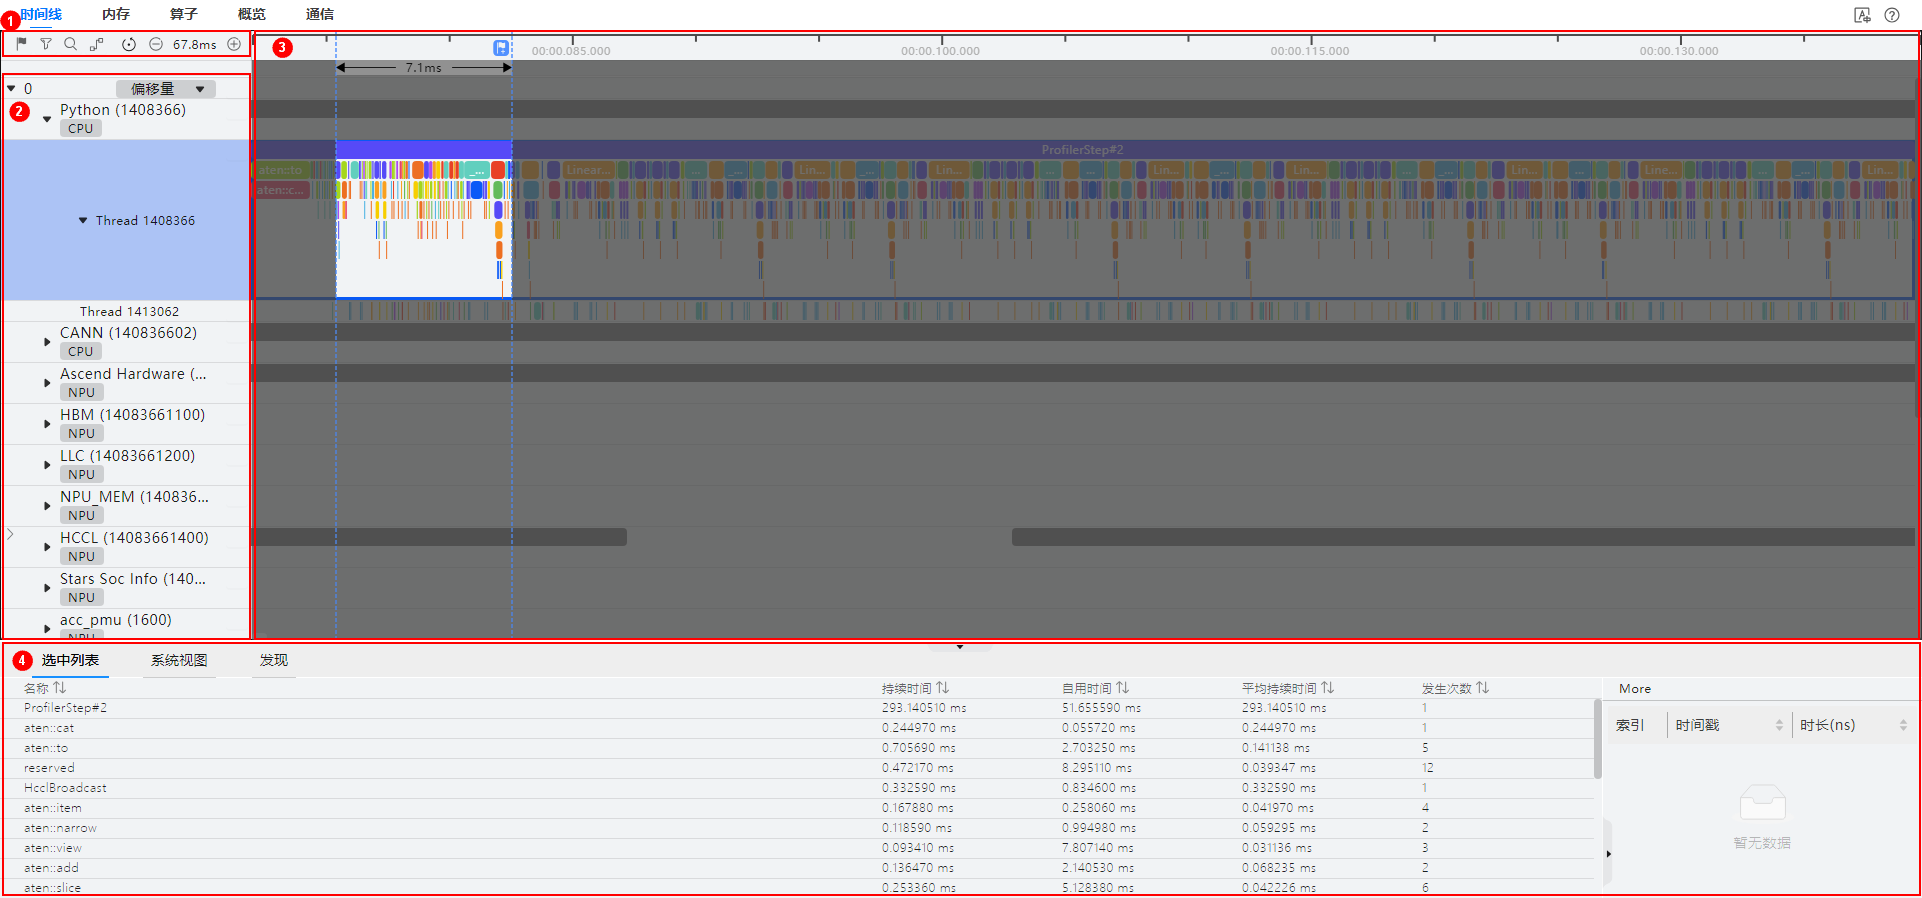Zoom out using the minus circle icon
The width and height of the screenshot is (1922, 898).
tap(156, 44)
